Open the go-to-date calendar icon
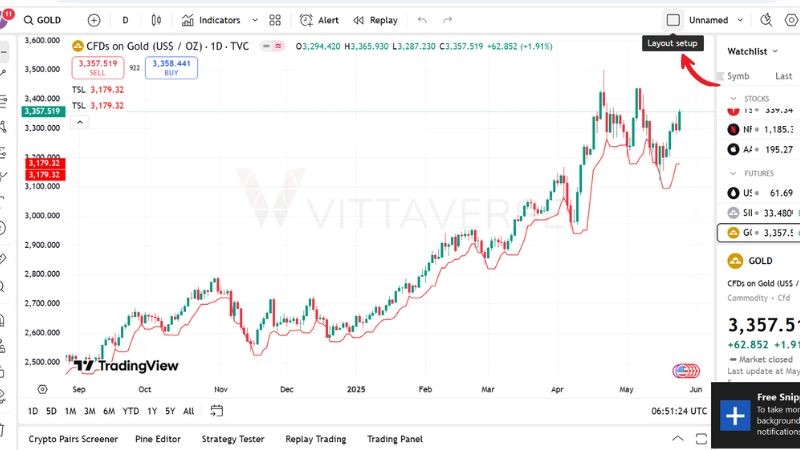 coord(217,411)
